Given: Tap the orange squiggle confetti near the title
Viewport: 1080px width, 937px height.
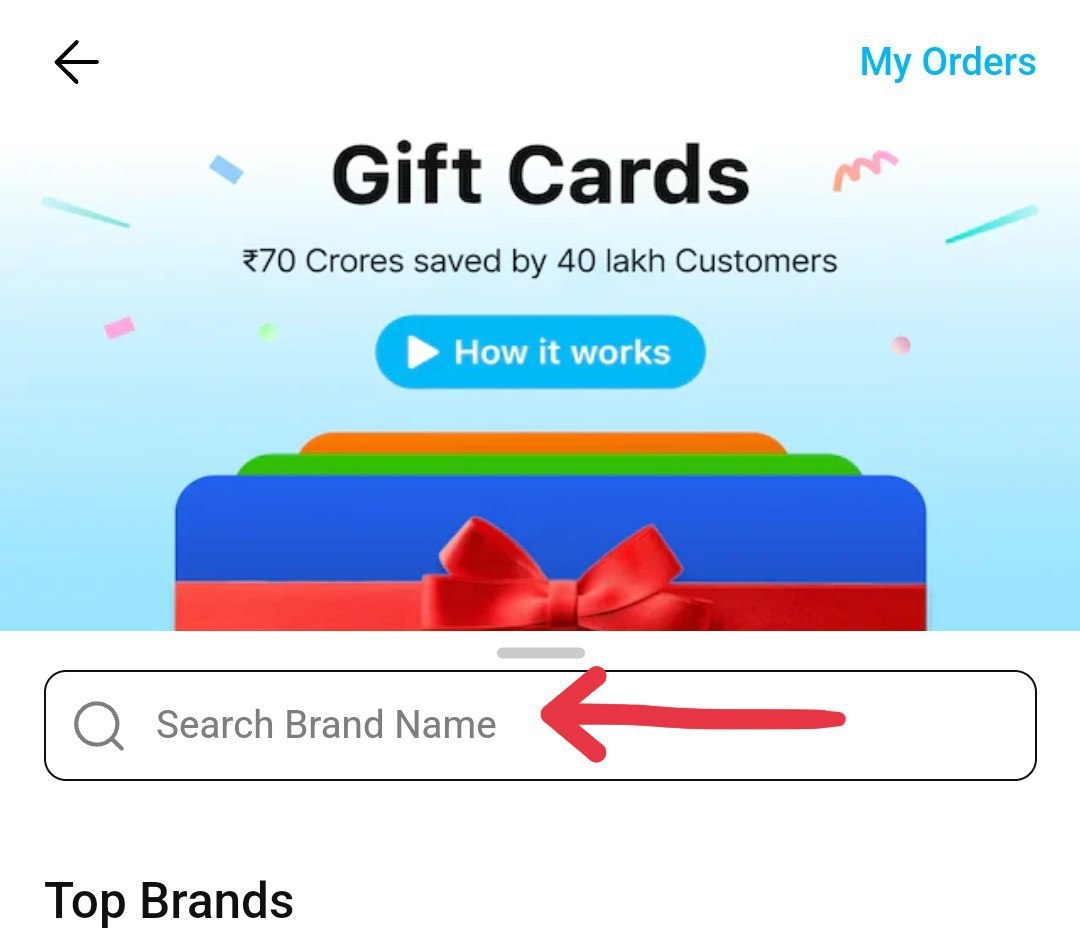Looking at the screenshot, I should (864, 169).
